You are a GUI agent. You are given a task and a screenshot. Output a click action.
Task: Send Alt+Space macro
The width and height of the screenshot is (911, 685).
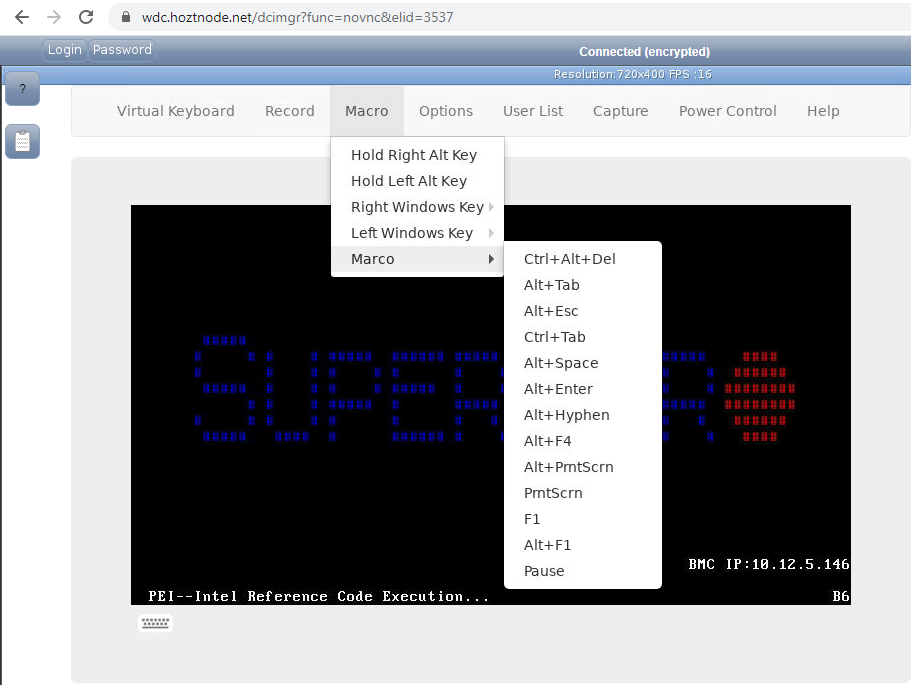click(x=583, y=363)
